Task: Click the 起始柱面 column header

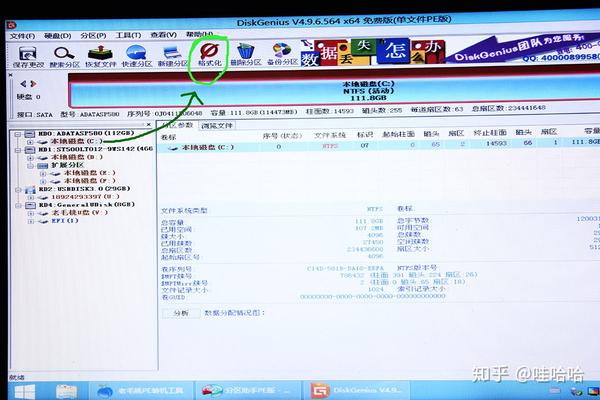Action: (x=398, y=134)
